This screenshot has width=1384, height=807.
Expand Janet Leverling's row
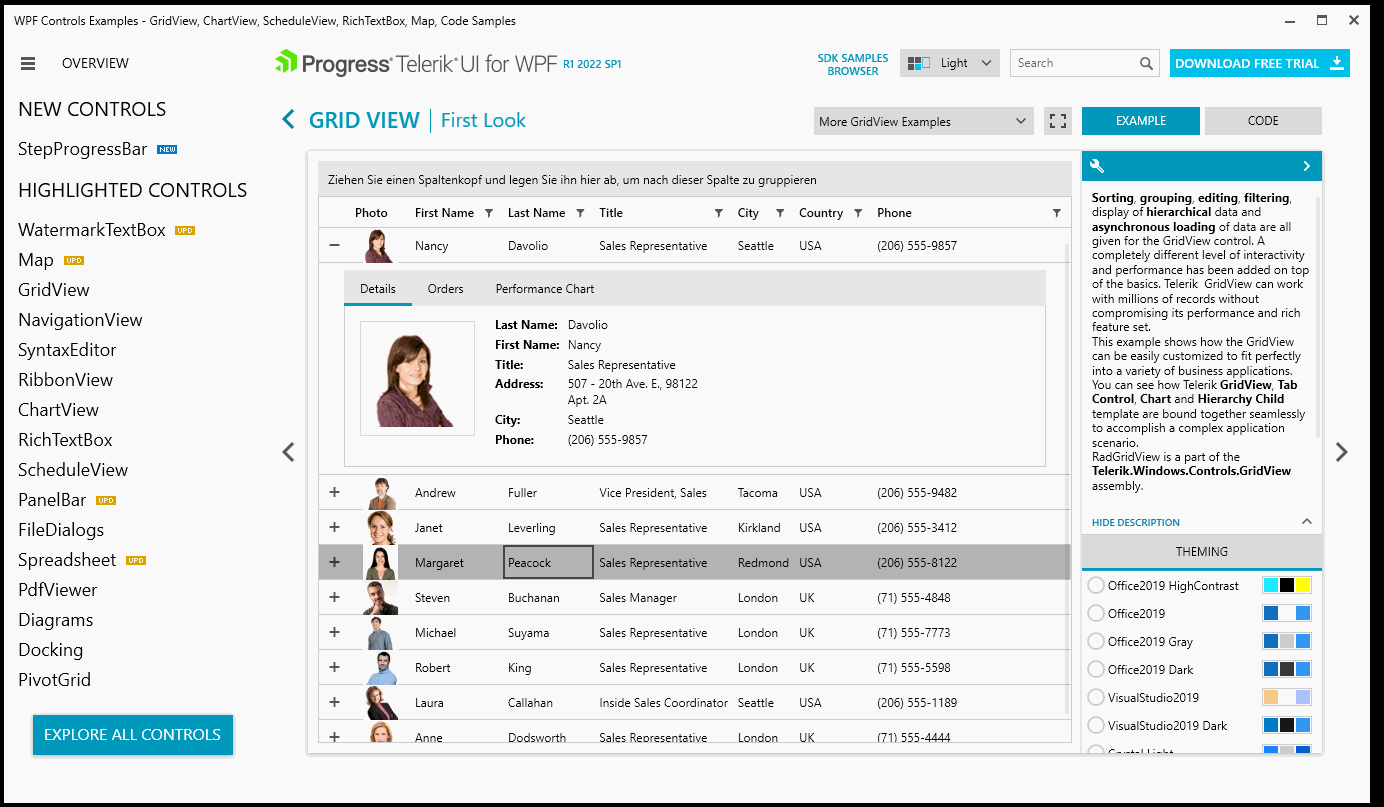point(334,527)
